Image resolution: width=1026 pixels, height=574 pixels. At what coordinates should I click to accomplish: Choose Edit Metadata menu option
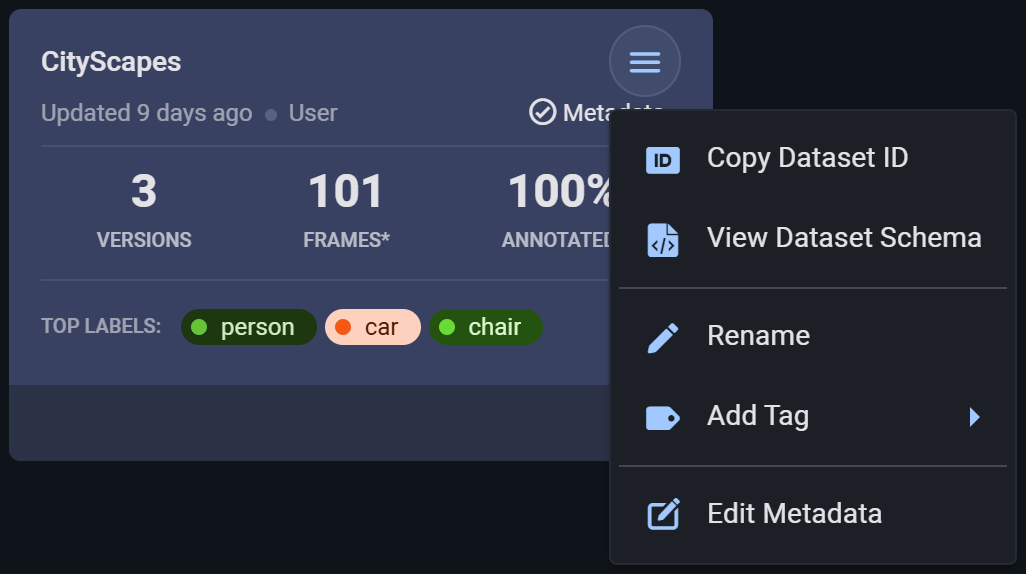click(x=794, y=514)
